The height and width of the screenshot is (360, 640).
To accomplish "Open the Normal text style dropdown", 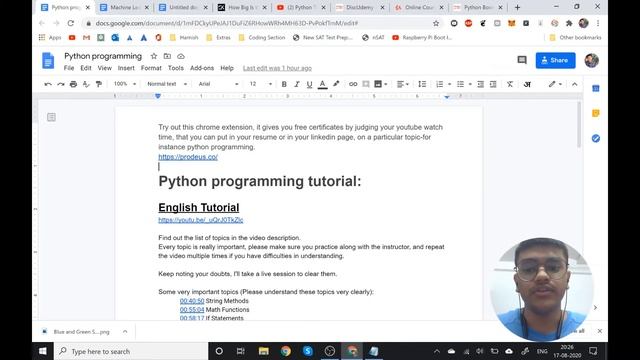I will click(167, 84).
